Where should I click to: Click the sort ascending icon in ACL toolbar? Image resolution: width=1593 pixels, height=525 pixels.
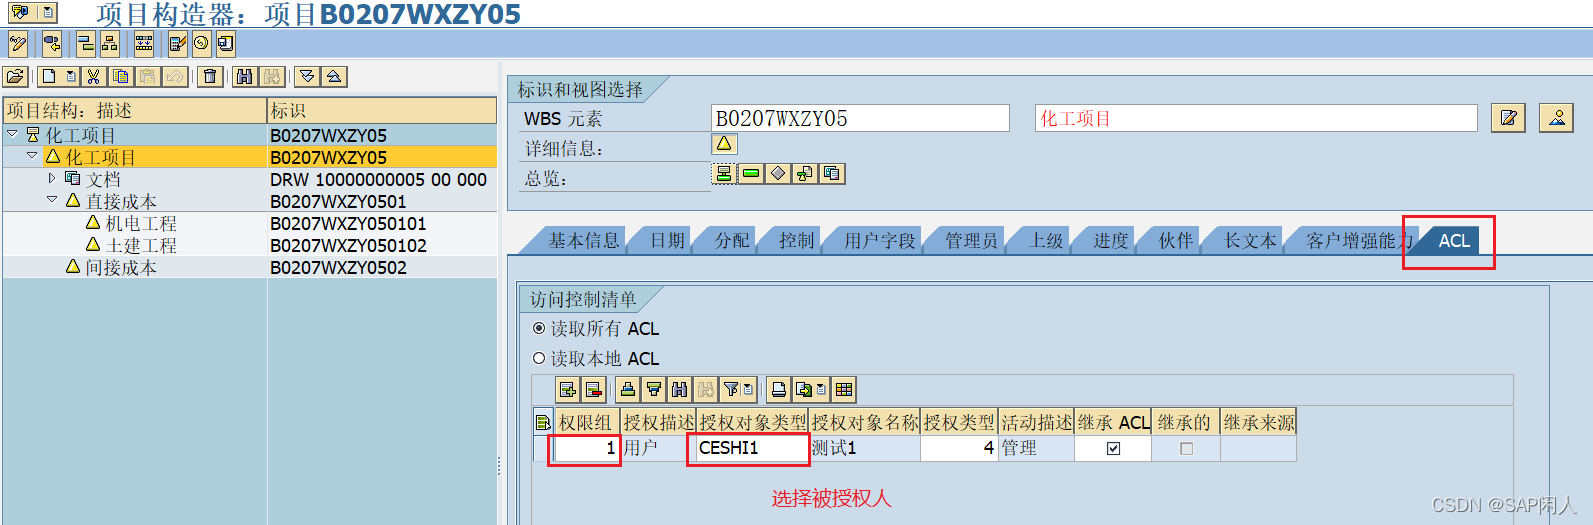click(x=628, y=389)
